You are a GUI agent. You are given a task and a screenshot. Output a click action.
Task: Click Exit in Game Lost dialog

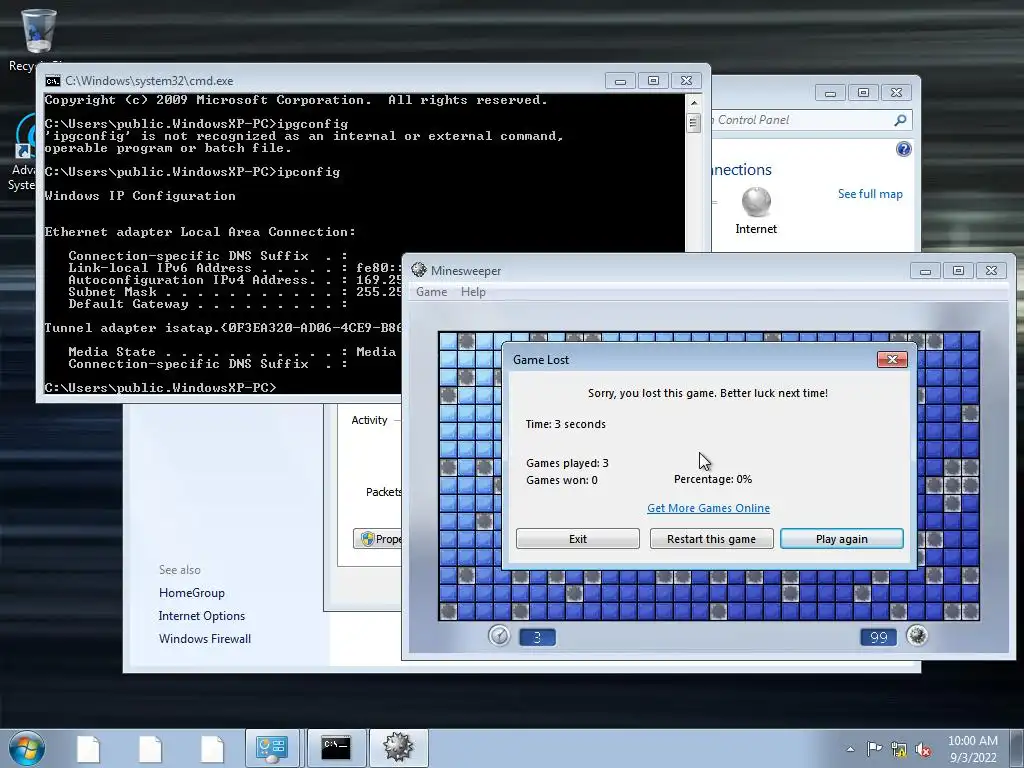(578, 539)
